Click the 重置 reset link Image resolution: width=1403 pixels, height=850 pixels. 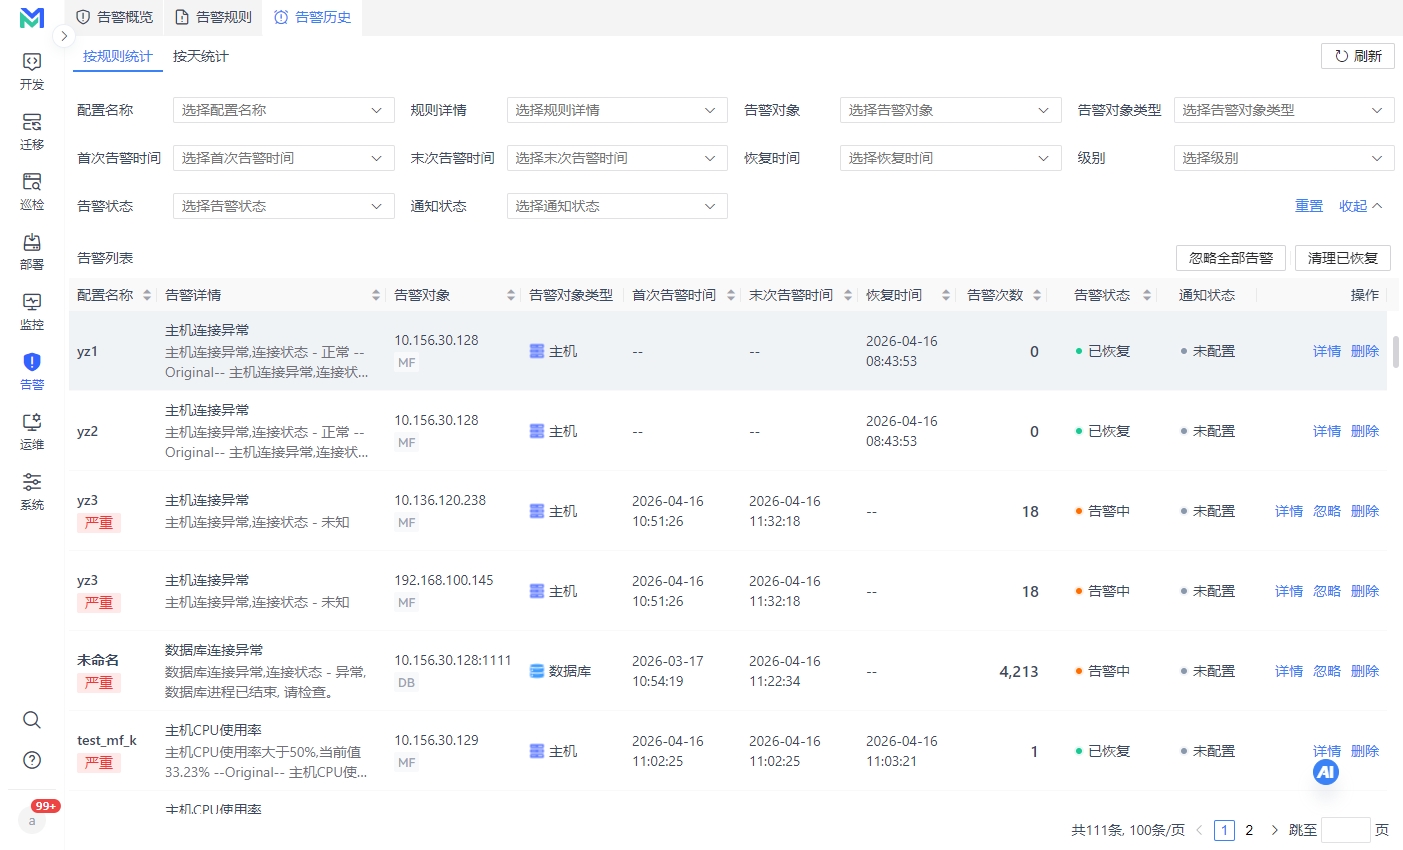click(1309, 206)
